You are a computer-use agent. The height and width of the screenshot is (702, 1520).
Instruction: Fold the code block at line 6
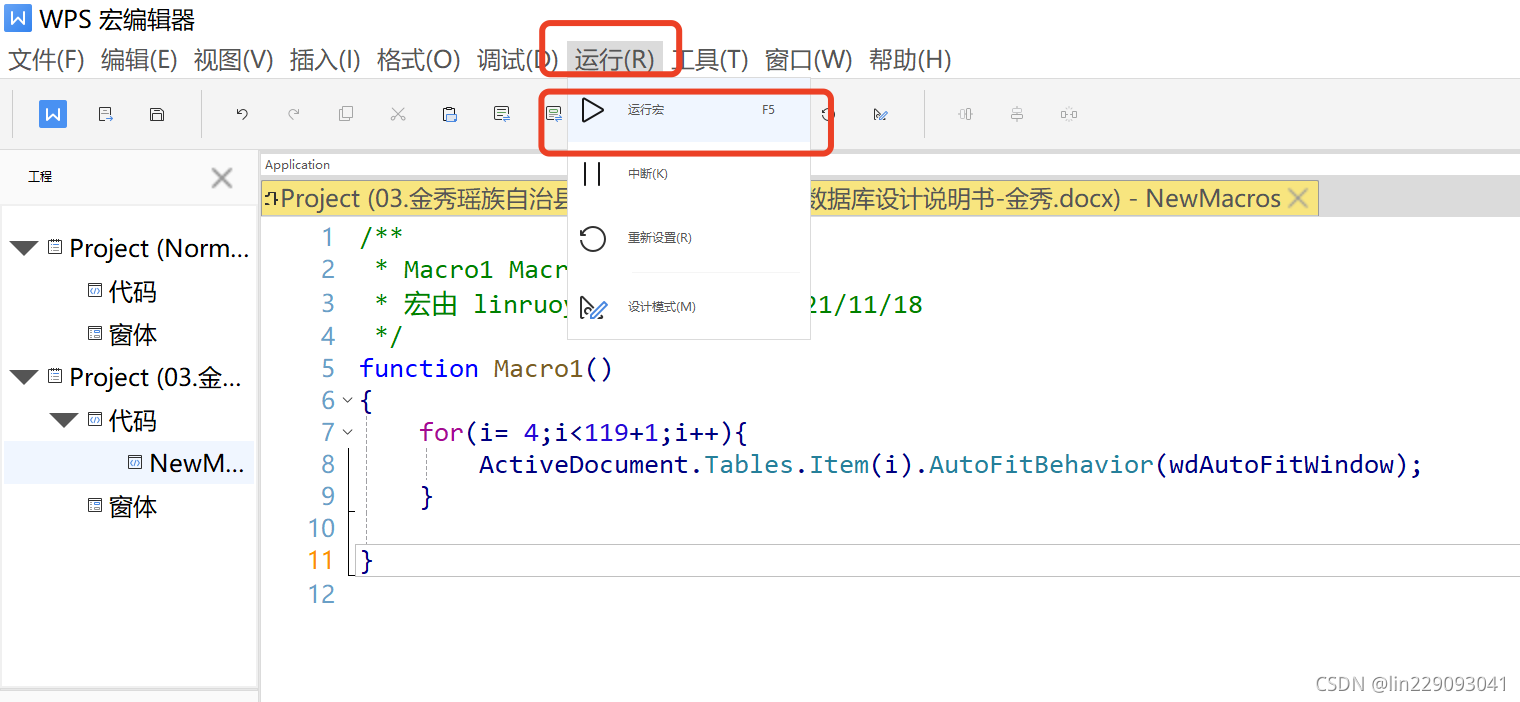pyautogui.click(x=347, y=400)
